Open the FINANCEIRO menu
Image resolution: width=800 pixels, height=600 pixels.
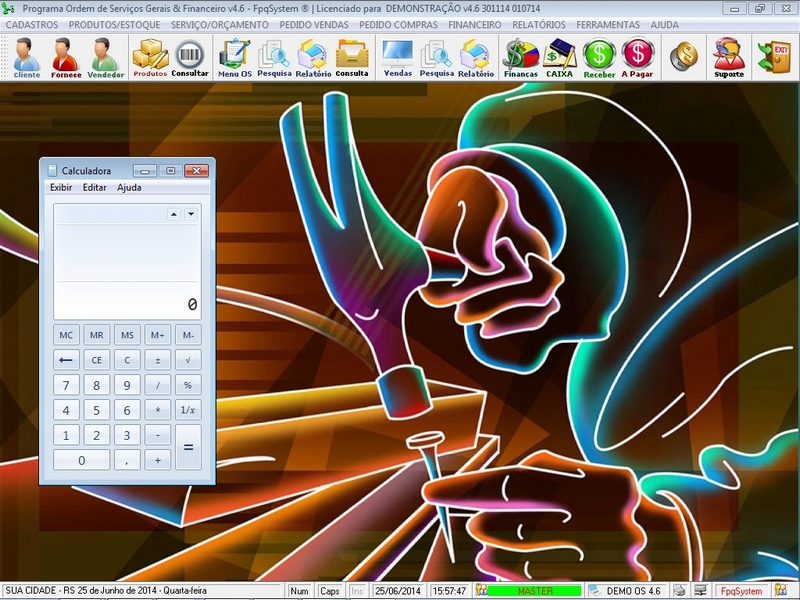(474, 24)
